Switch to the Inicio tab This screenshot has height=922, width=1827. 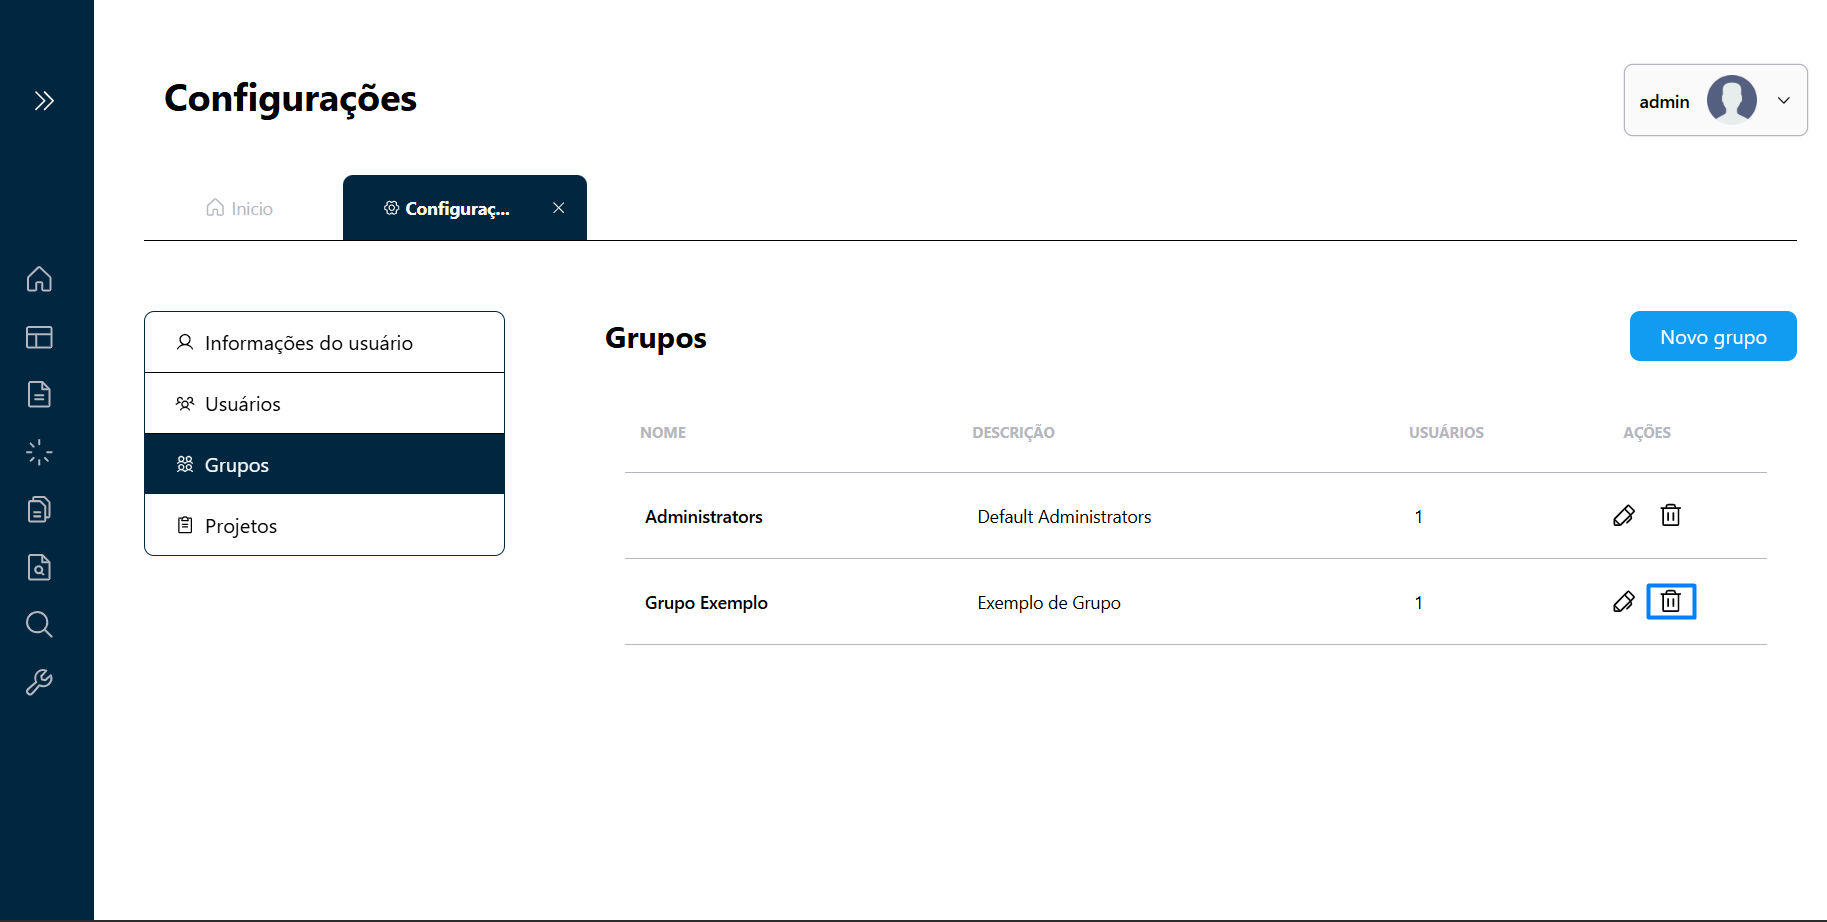[x=238, y=207]
